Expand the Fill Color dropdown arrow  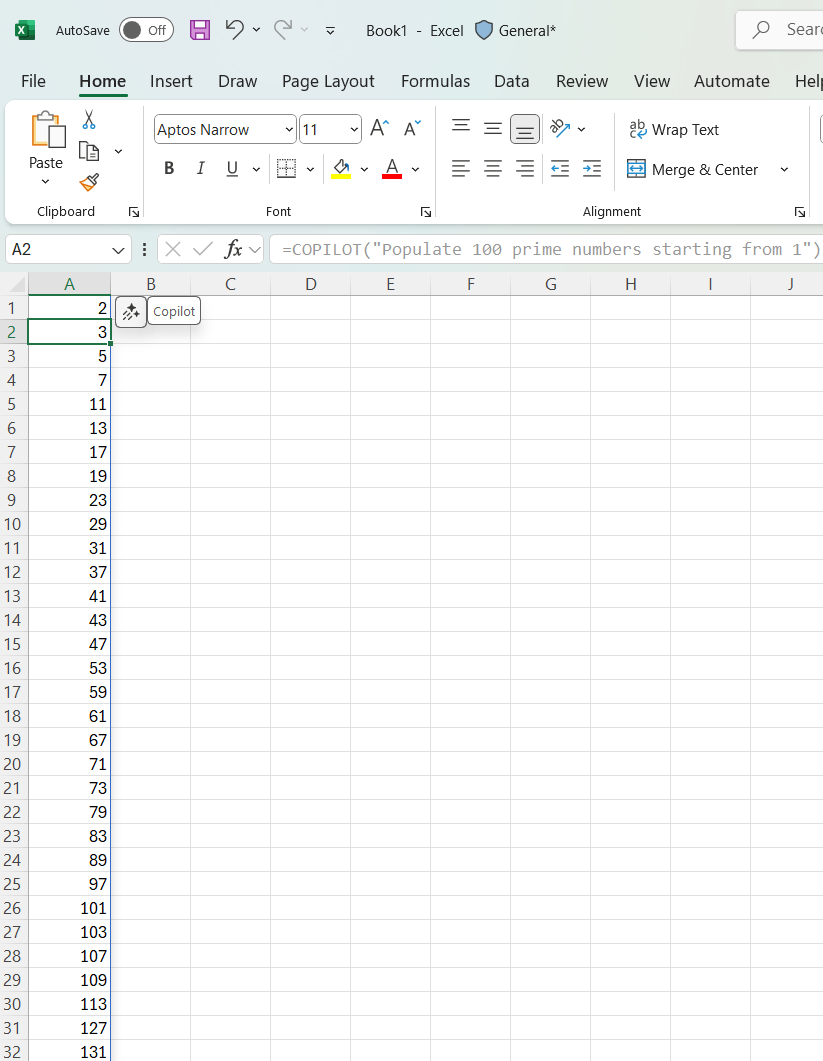pos(363,168)
